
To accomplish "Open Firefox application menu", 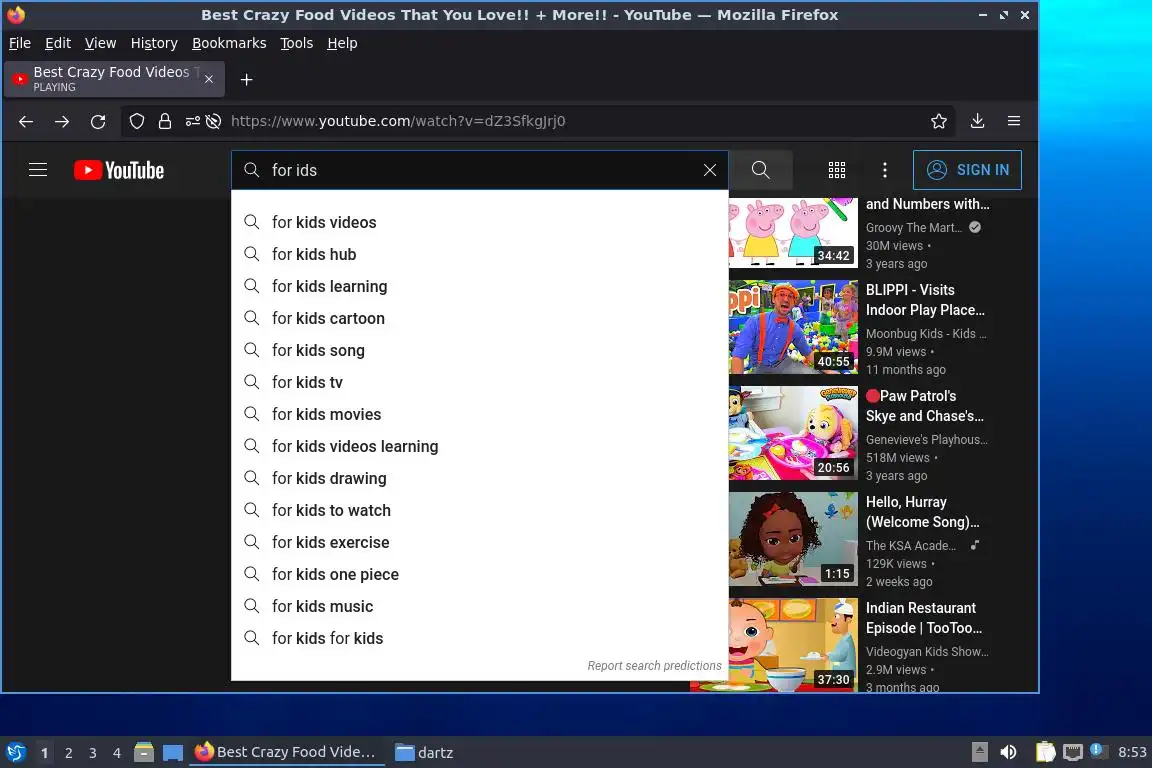I will (x=1014, y=121).
